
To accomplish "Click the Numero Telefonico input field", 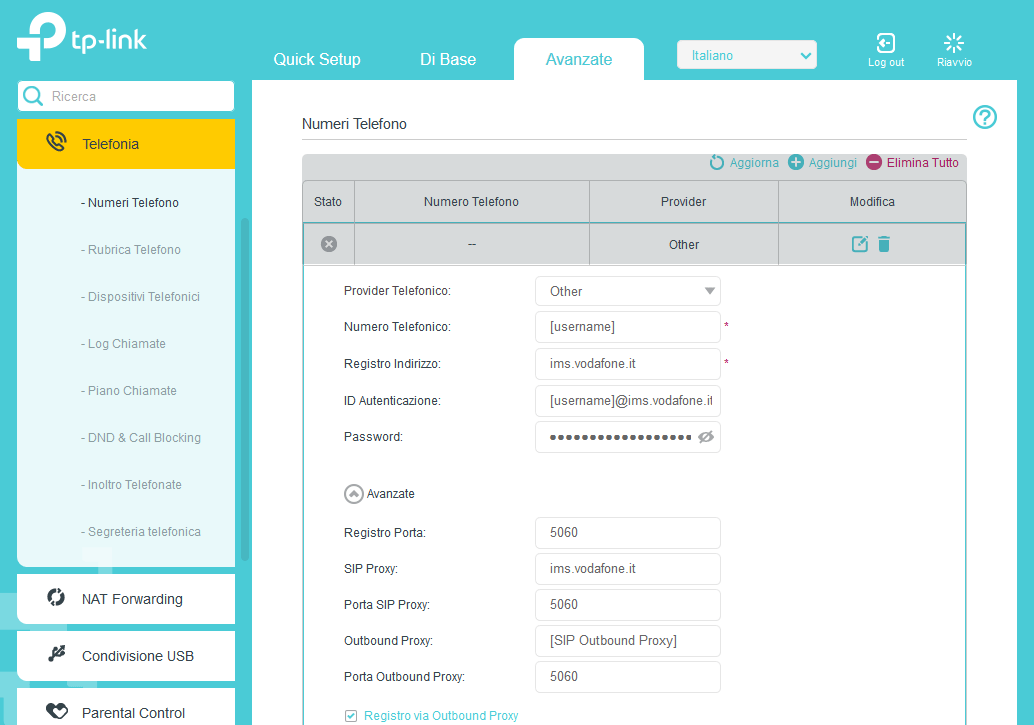I will pyautogui.click(x=628, y=327).
